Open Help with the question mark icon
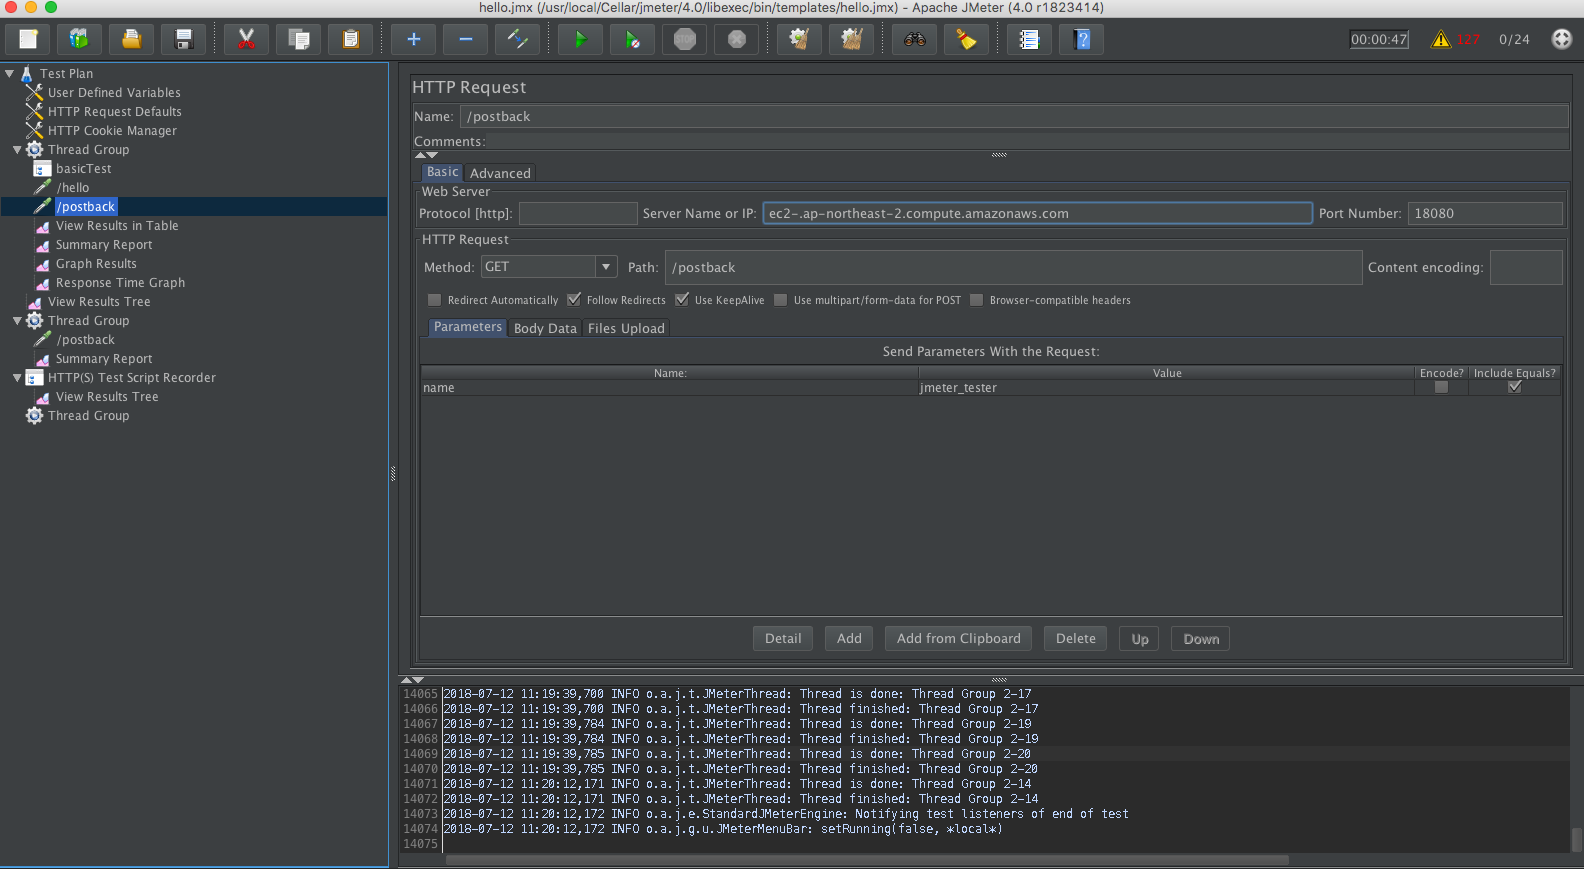 (1081, 40)
